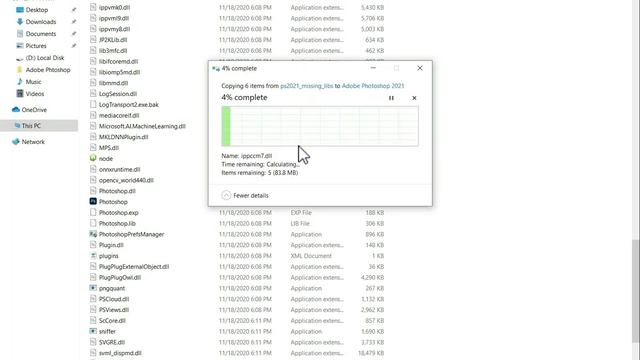
Task: Select the ScCore.dll file
Action: click(112, 321)
